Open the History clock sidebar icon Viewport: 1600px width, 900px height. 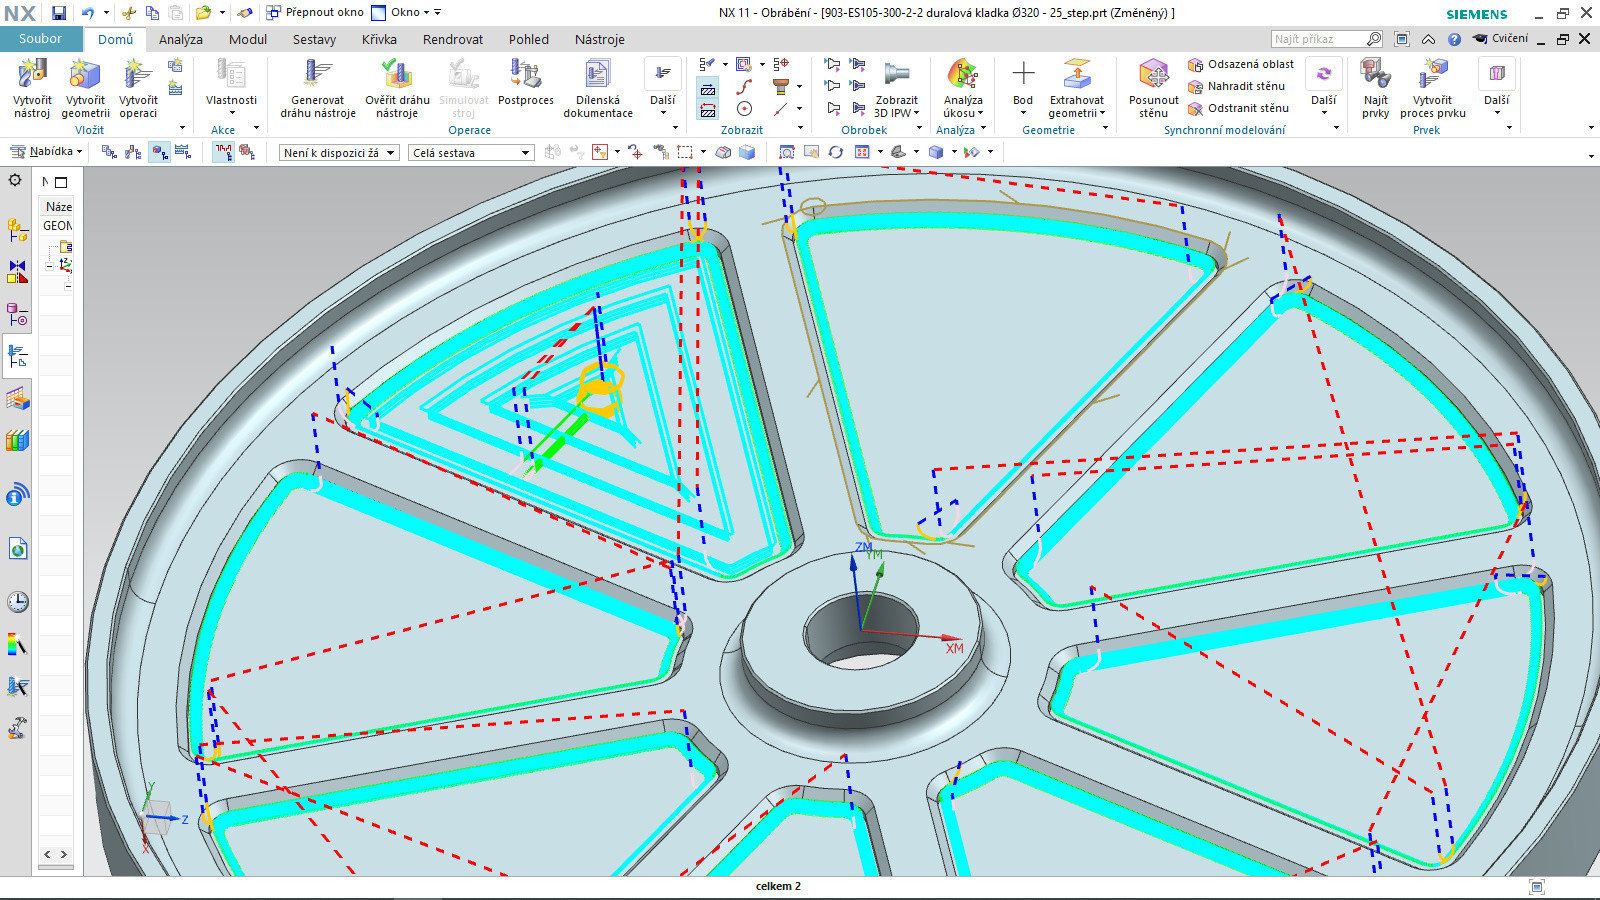click(x=17, y=602)
